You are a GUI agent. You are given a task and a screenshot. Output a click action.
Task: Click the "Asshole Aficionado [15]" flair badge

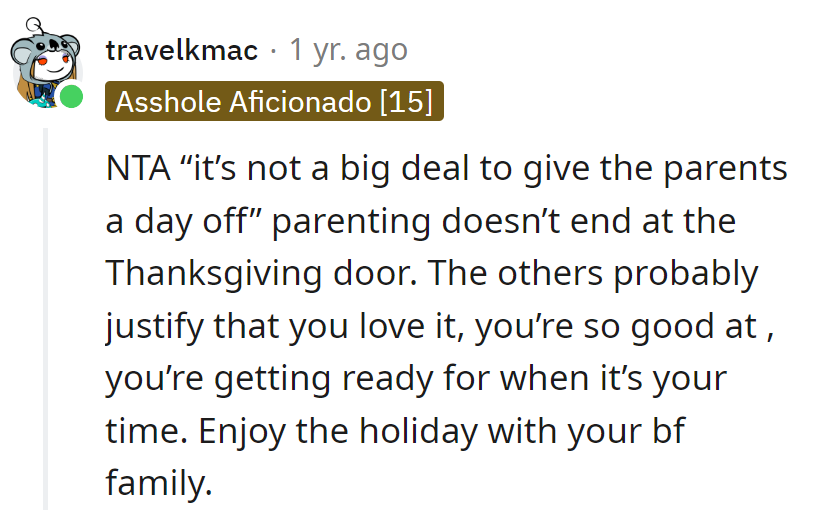(x=274, y=103)
